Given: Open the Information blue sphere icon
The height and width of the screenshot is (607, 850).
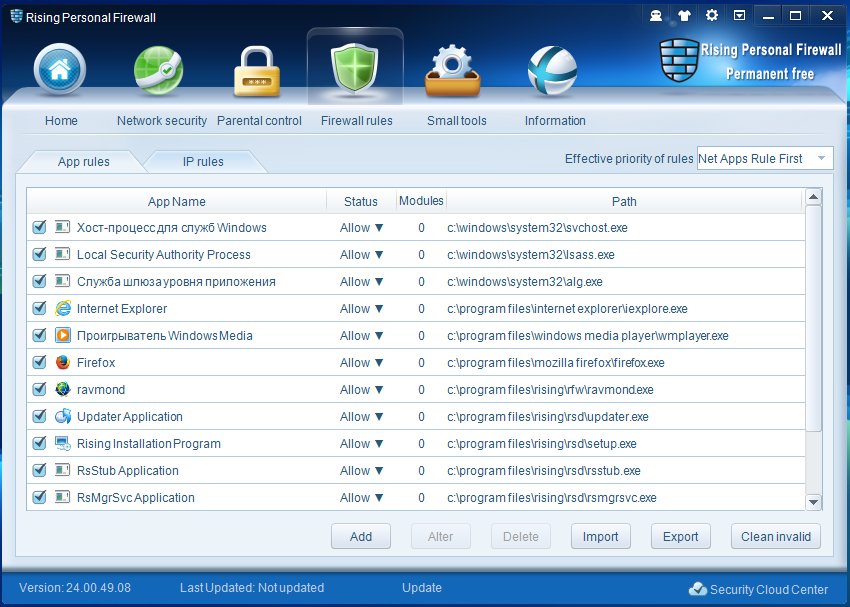Looking at the screenshot, I should click(x=552, y=70).
